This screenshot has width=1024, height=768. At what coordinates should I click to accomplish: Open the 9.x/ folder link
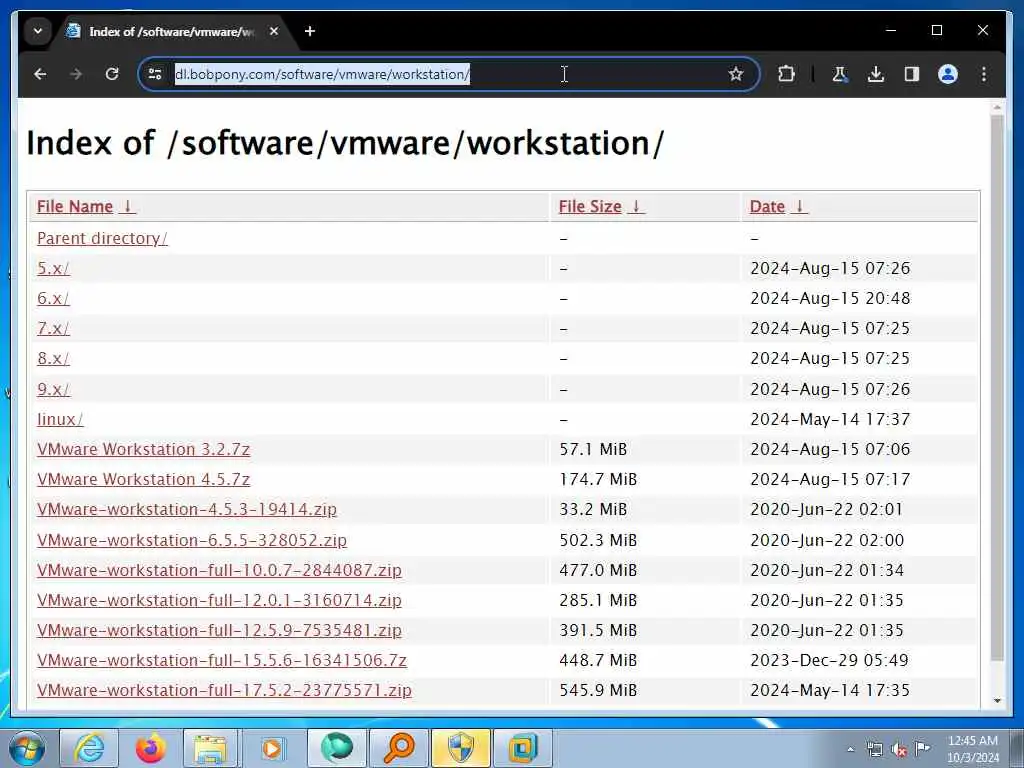pos(53,389)
